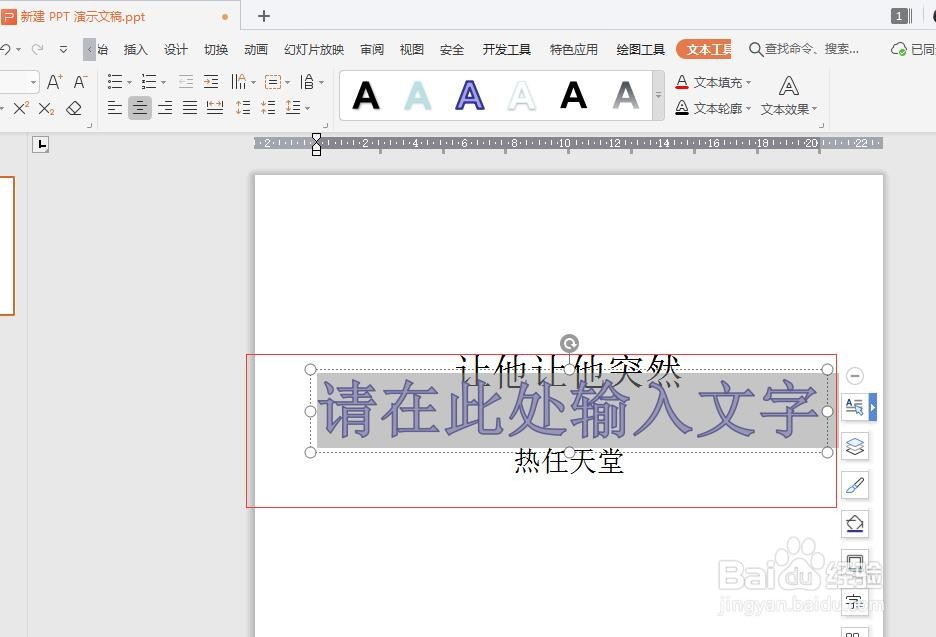Toggle the numbered list
Screen dimensions: 936x637
(148, 81)
